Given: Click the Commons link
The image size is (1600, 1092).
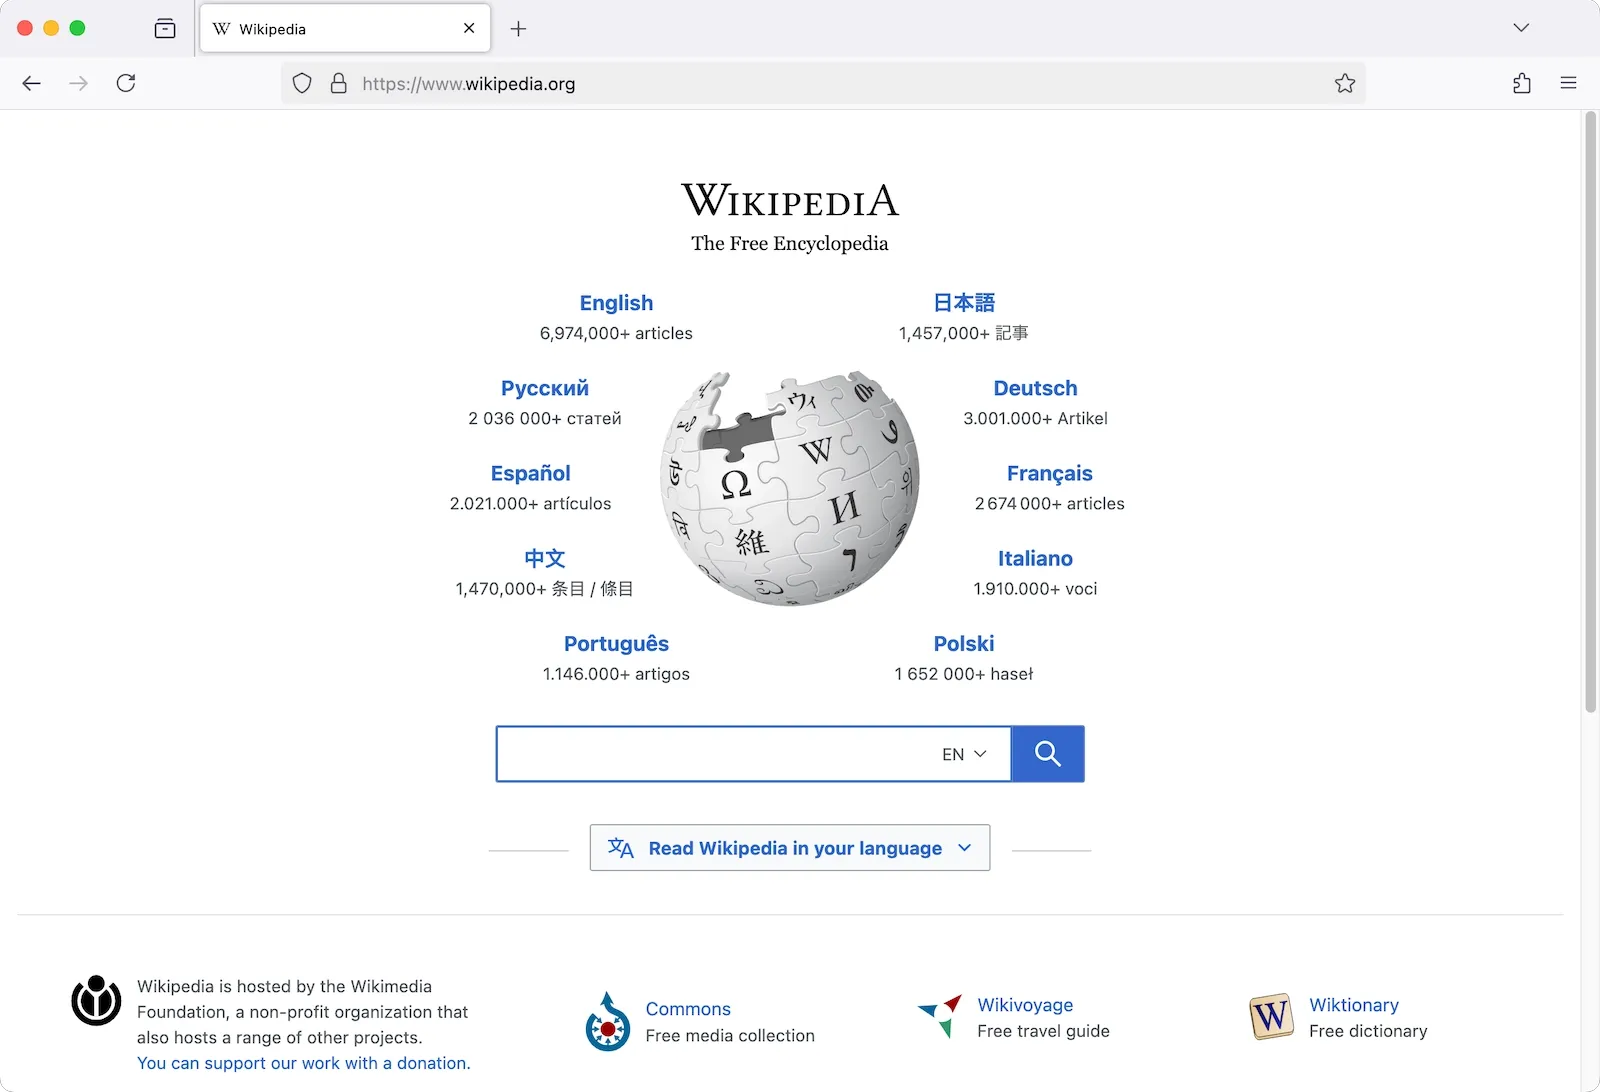Looking at the screenshot, I should (688, 1009).
